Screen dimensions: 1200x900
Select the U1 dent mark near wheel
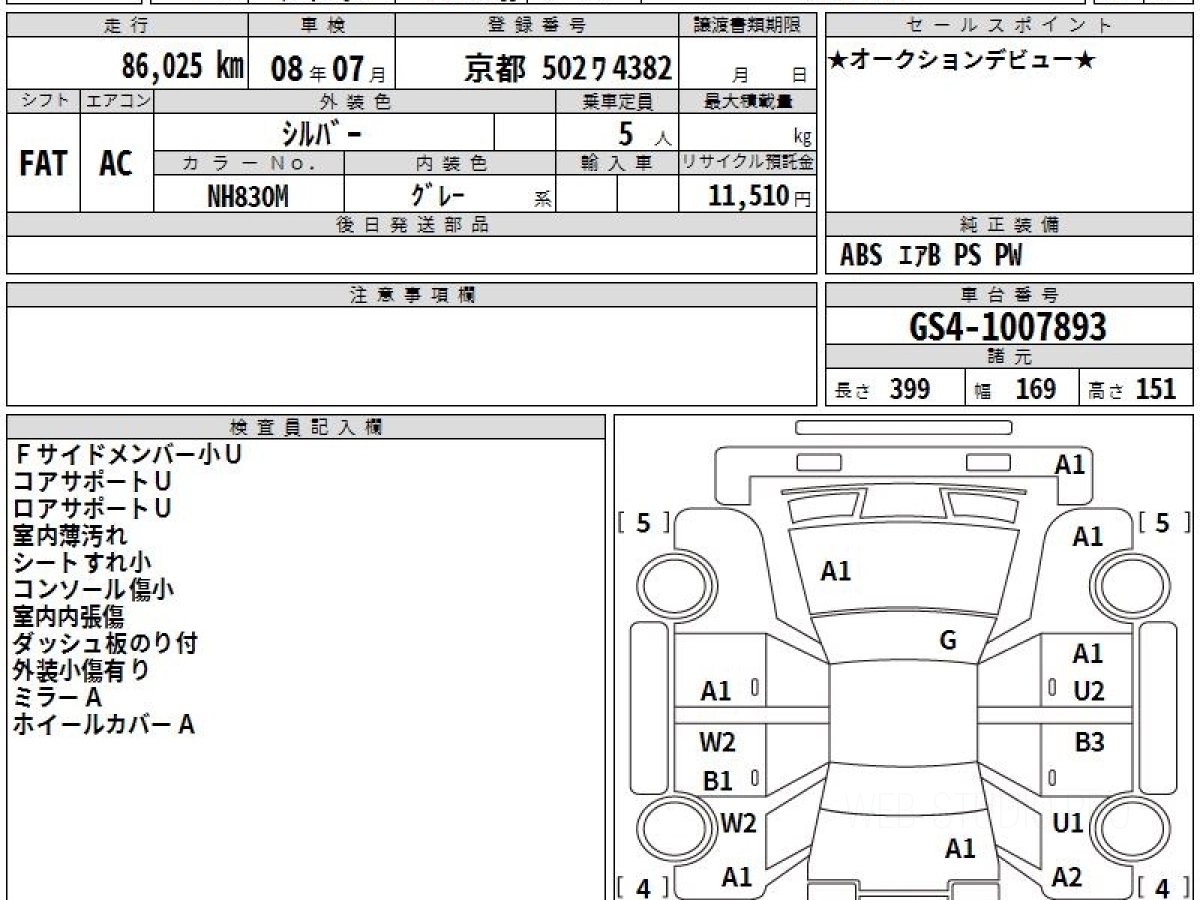tap(1068, 823)
